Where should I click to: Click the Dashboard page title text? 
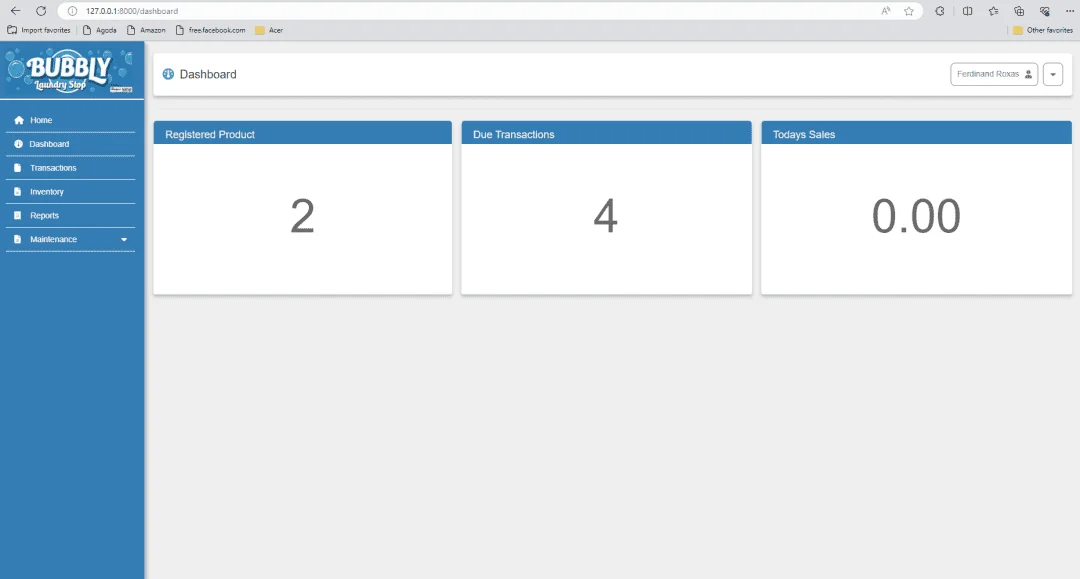(208, 74)
